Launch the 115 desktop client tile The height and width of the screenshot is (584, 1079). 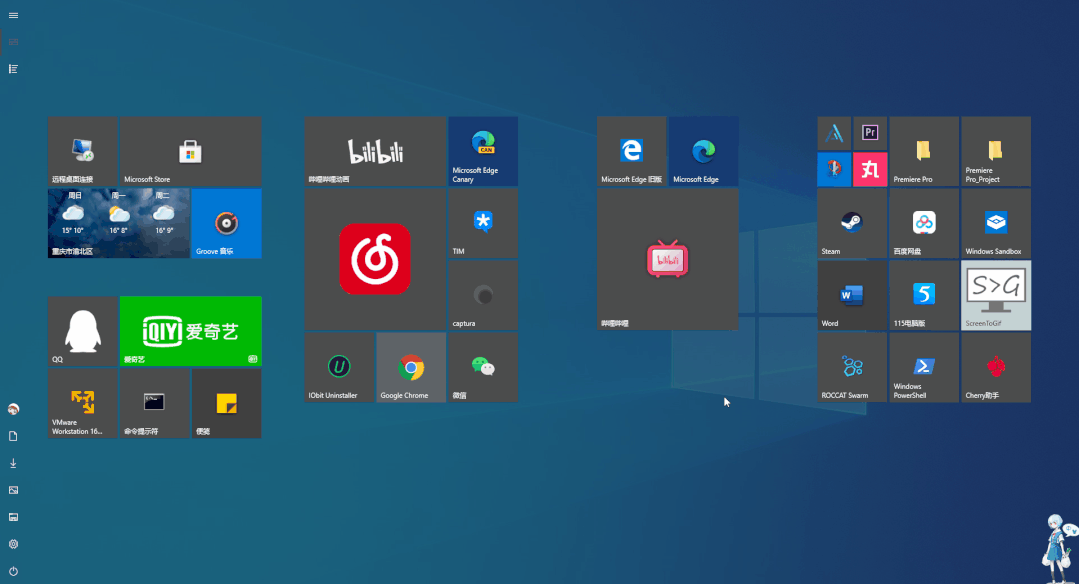[x=924, y=295]
